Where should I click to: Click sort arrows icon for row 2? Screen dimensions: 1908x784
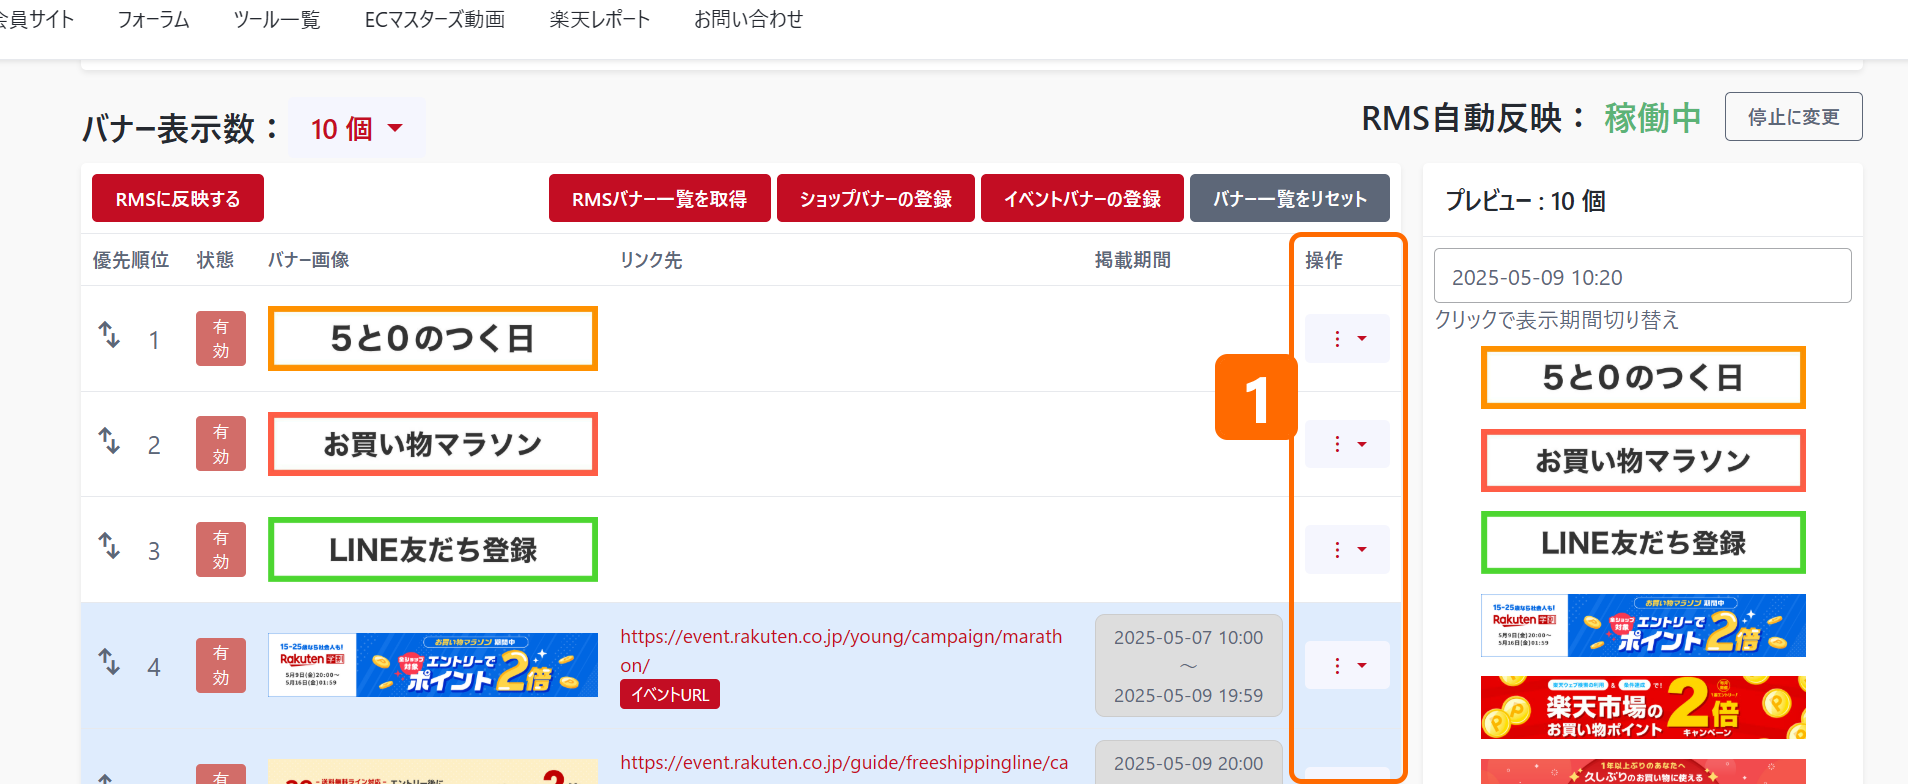109,440
